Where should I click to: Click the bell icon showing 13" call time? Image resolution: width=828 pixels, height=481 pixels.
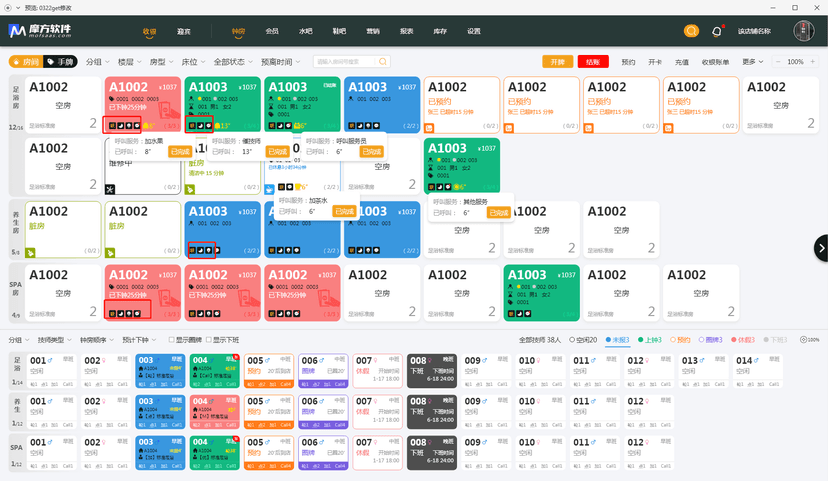pyautogui.click(x=218, y=126)
